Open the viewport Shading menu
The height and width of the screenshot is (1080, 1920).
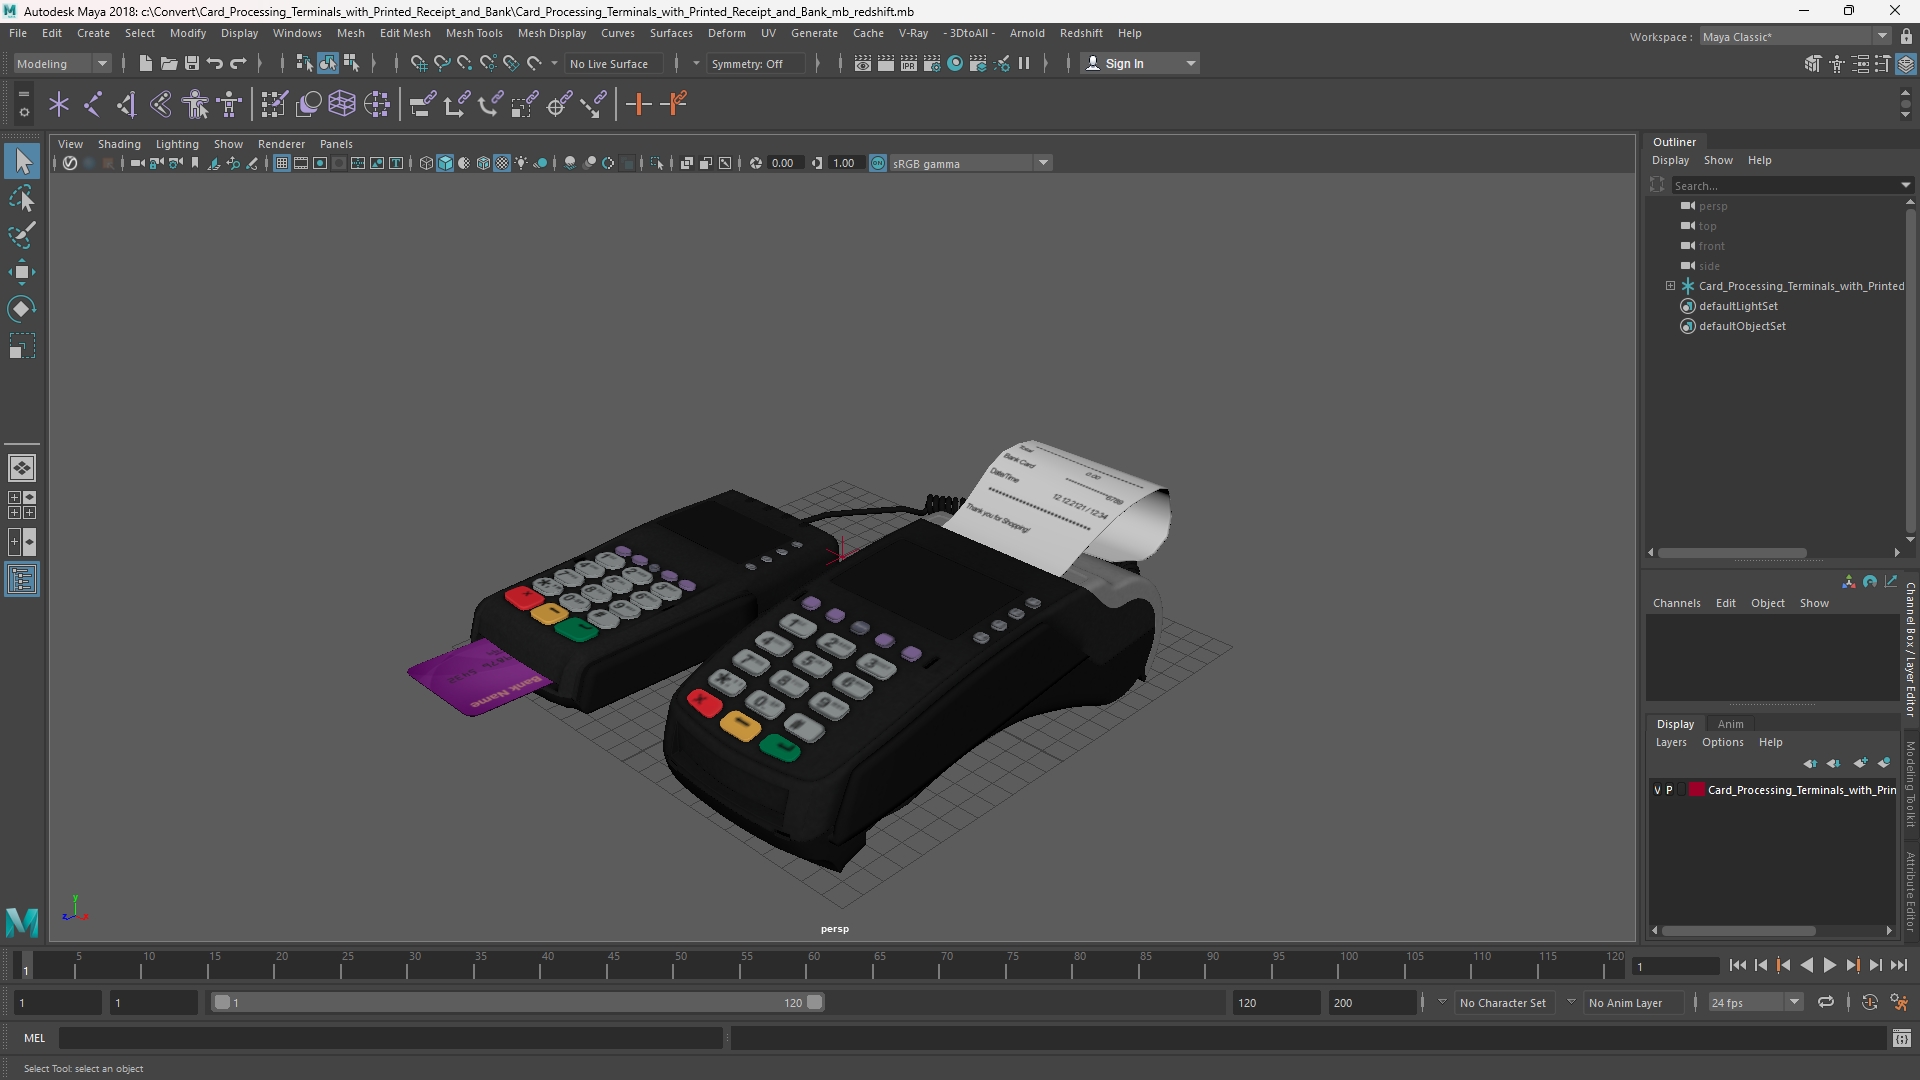coord(119,144)
